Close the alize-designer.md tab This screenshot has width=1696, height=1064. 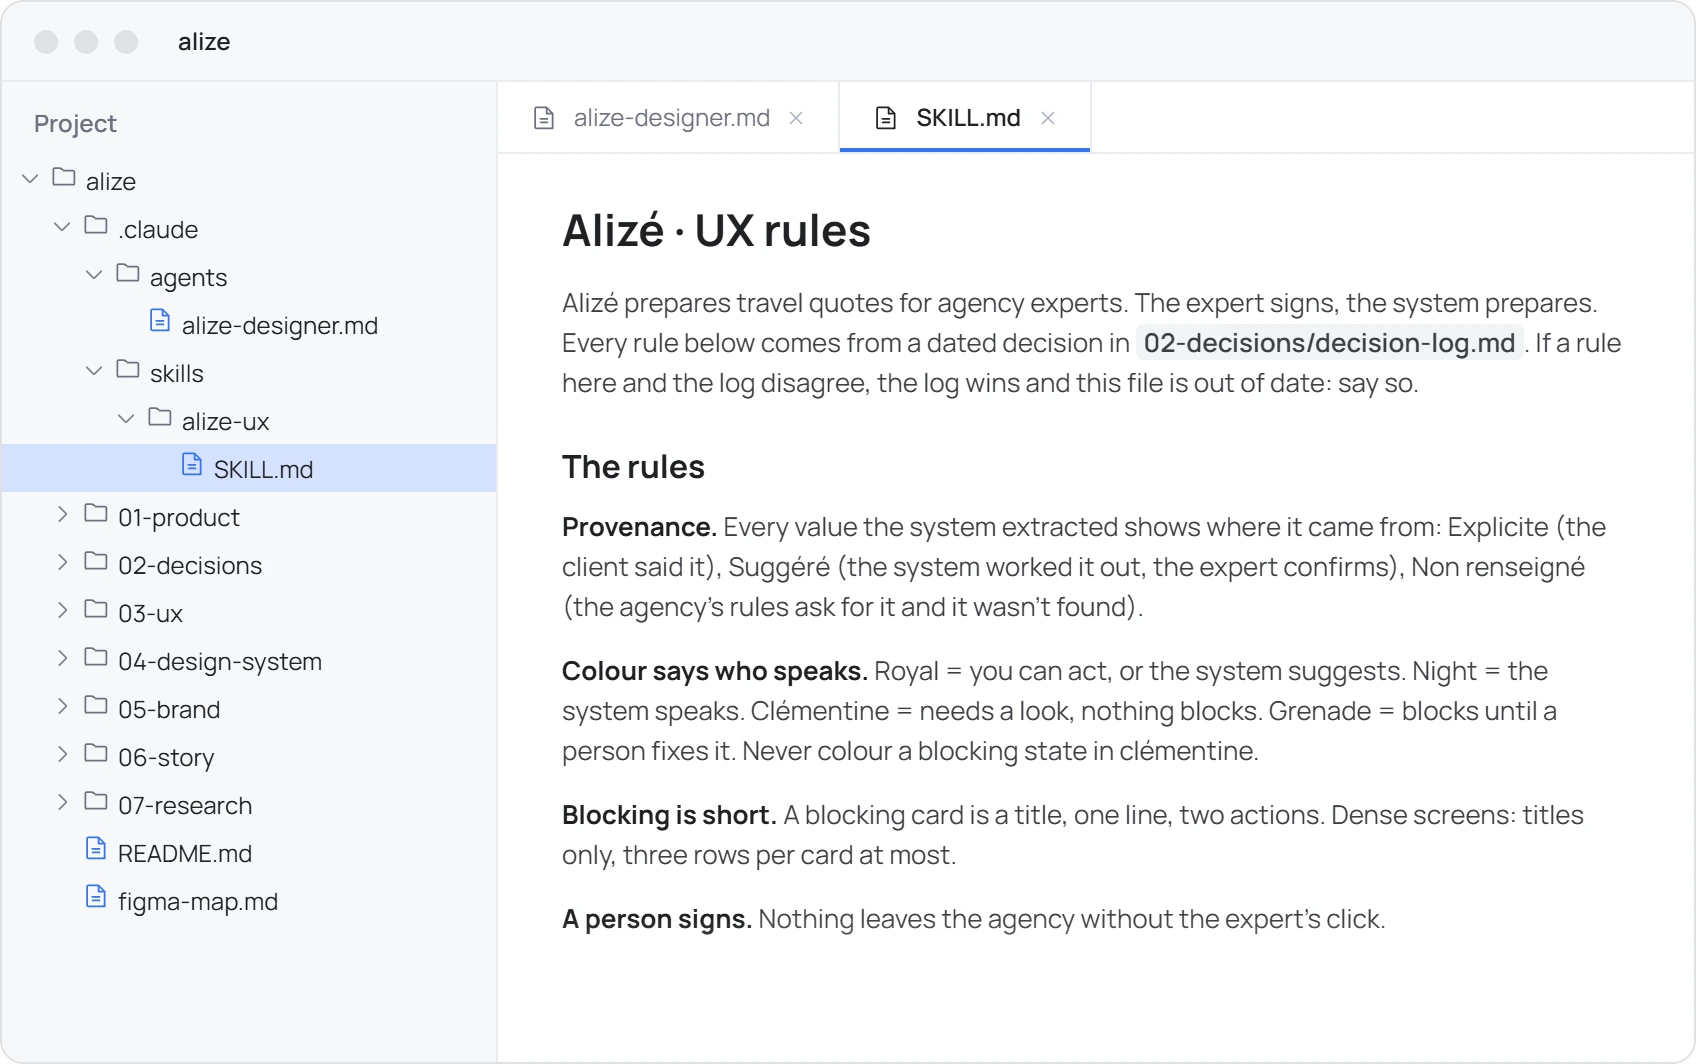pyautogui.click(x=796, y=118)
